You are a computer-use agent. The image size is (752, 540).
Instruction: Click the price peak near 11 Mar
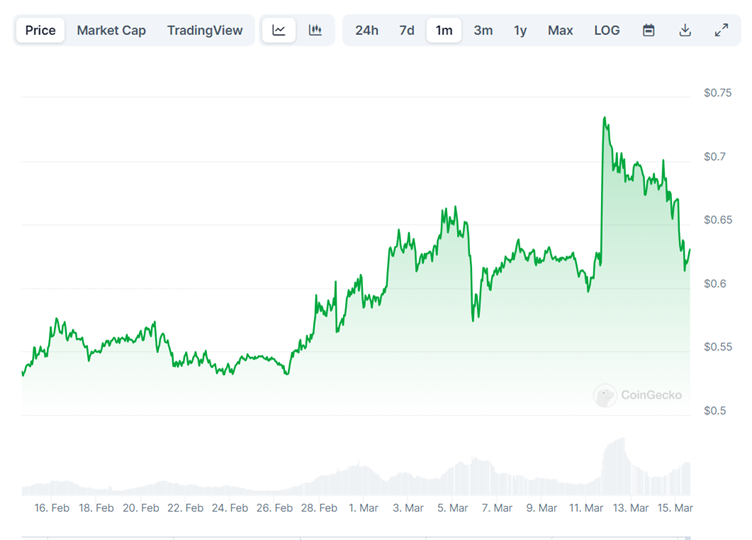(x=605, y=119)
